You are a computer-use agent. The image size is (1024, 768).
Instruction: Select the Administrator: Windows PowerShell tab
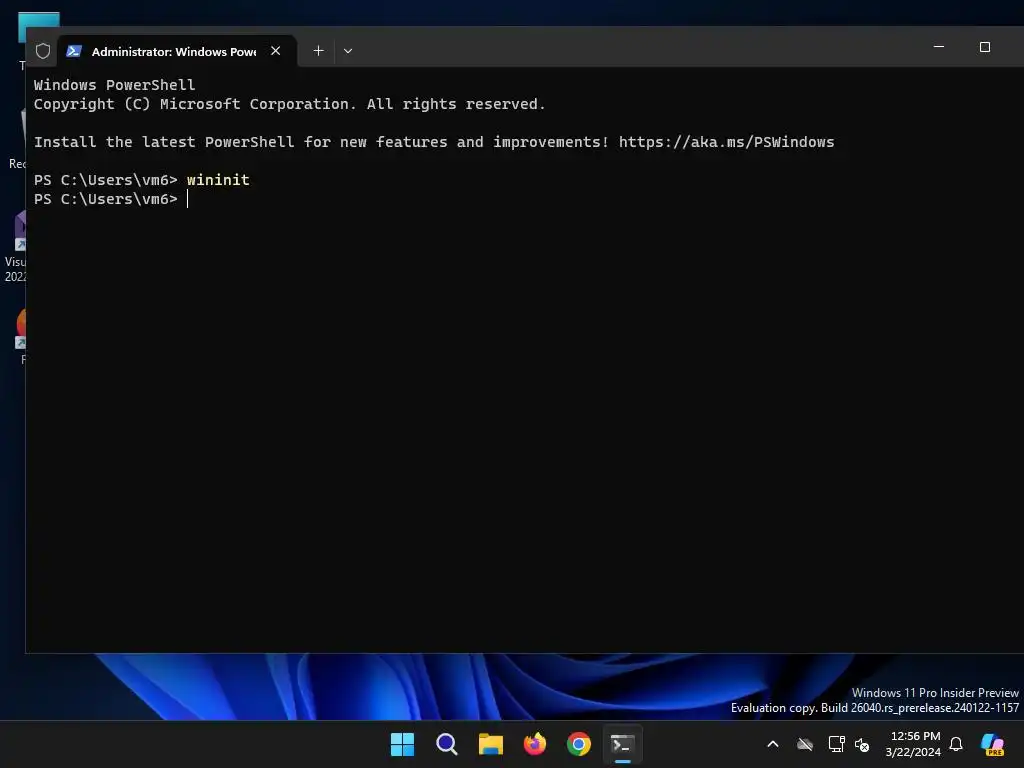click(177, 51)
